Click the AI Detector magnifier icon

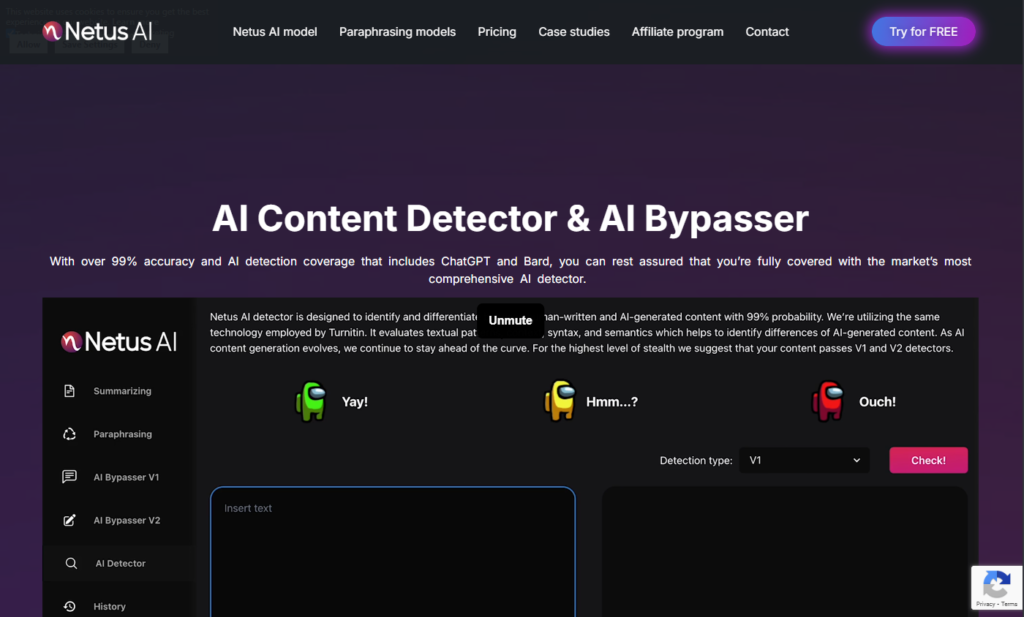71,563
